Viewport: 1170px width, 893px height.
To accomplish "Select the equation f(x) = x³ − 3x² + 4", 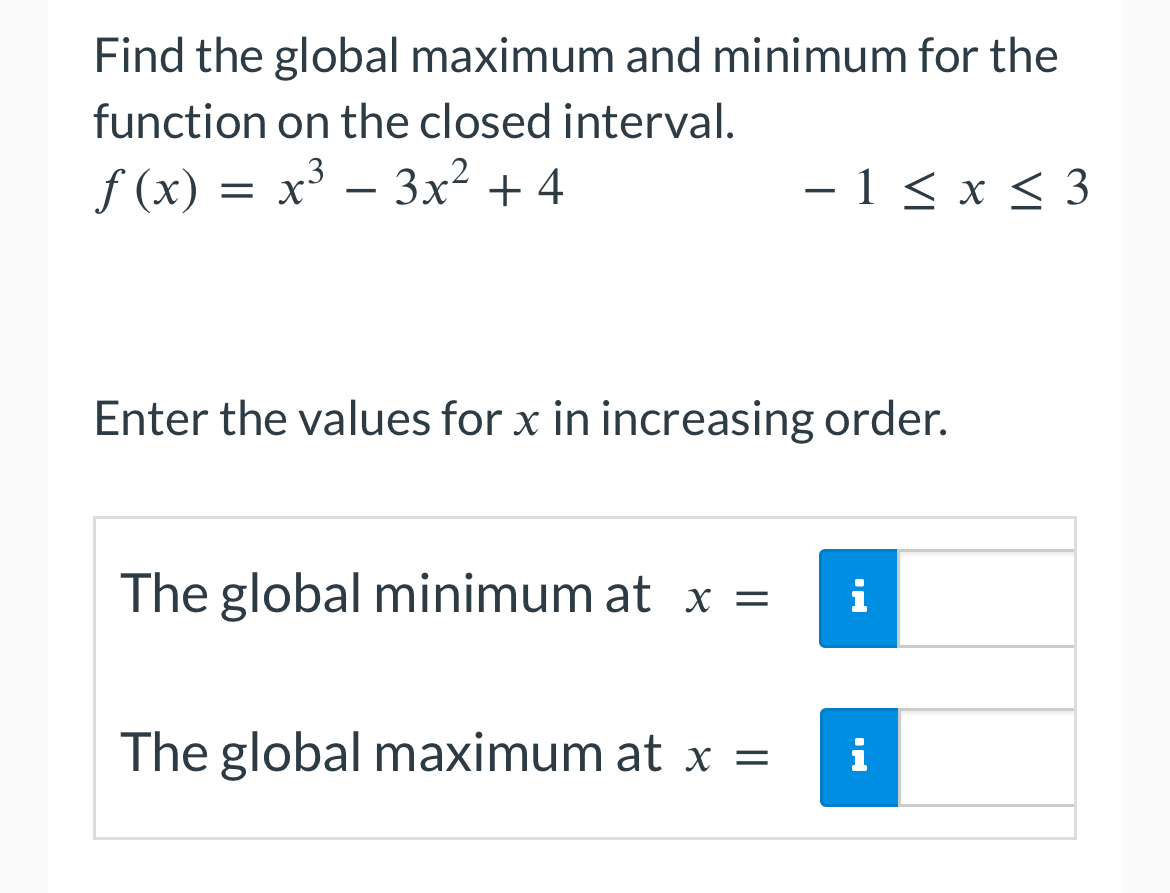I will pyautogui.click(x=328, y=188).
